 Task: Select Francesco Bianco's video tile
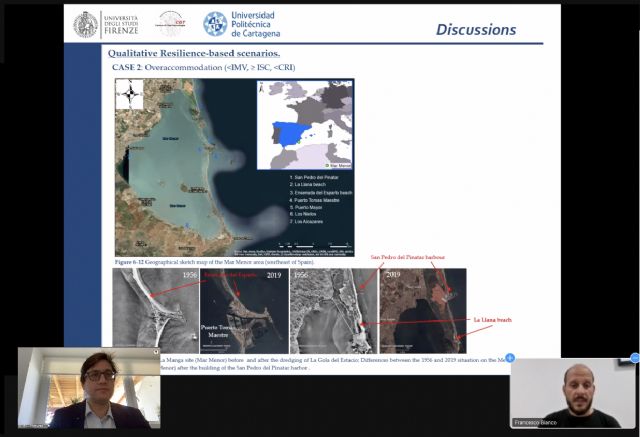coord(572,390)
